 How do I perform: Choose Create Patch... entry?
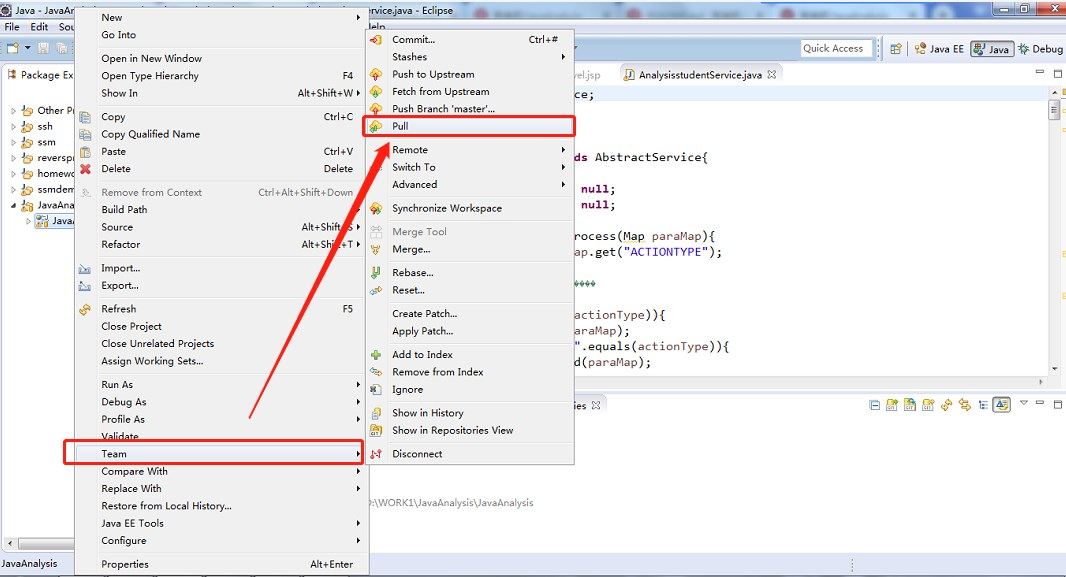pos(470,314)
